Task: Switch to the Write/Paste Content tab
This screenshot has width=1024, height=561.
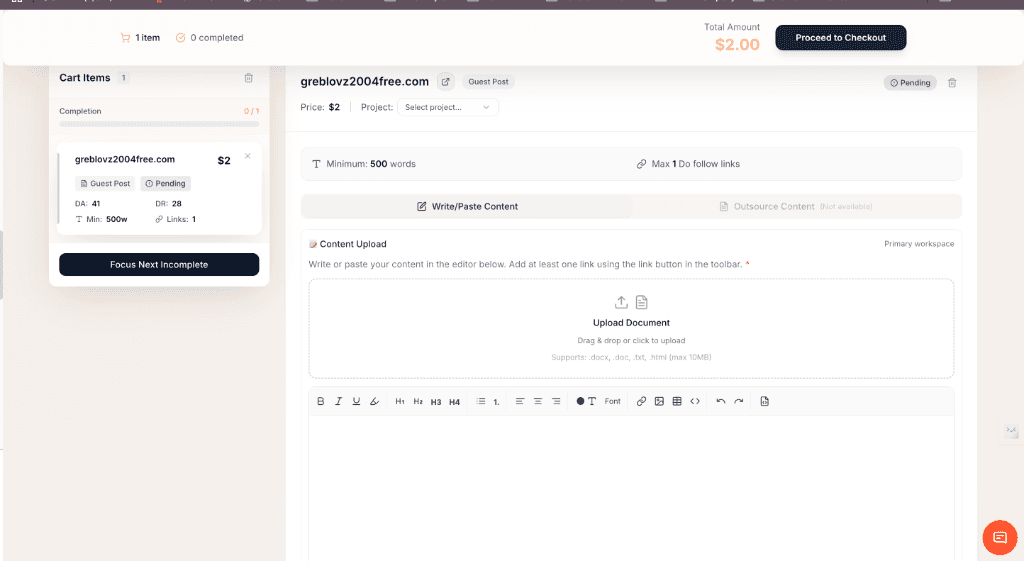Action: (x=467, y=206)
